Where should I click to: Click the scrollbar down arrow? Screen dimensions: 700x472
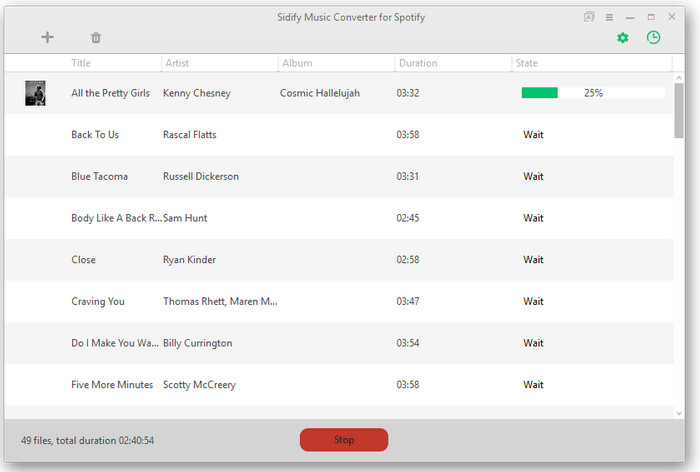[x=679, y=414]
